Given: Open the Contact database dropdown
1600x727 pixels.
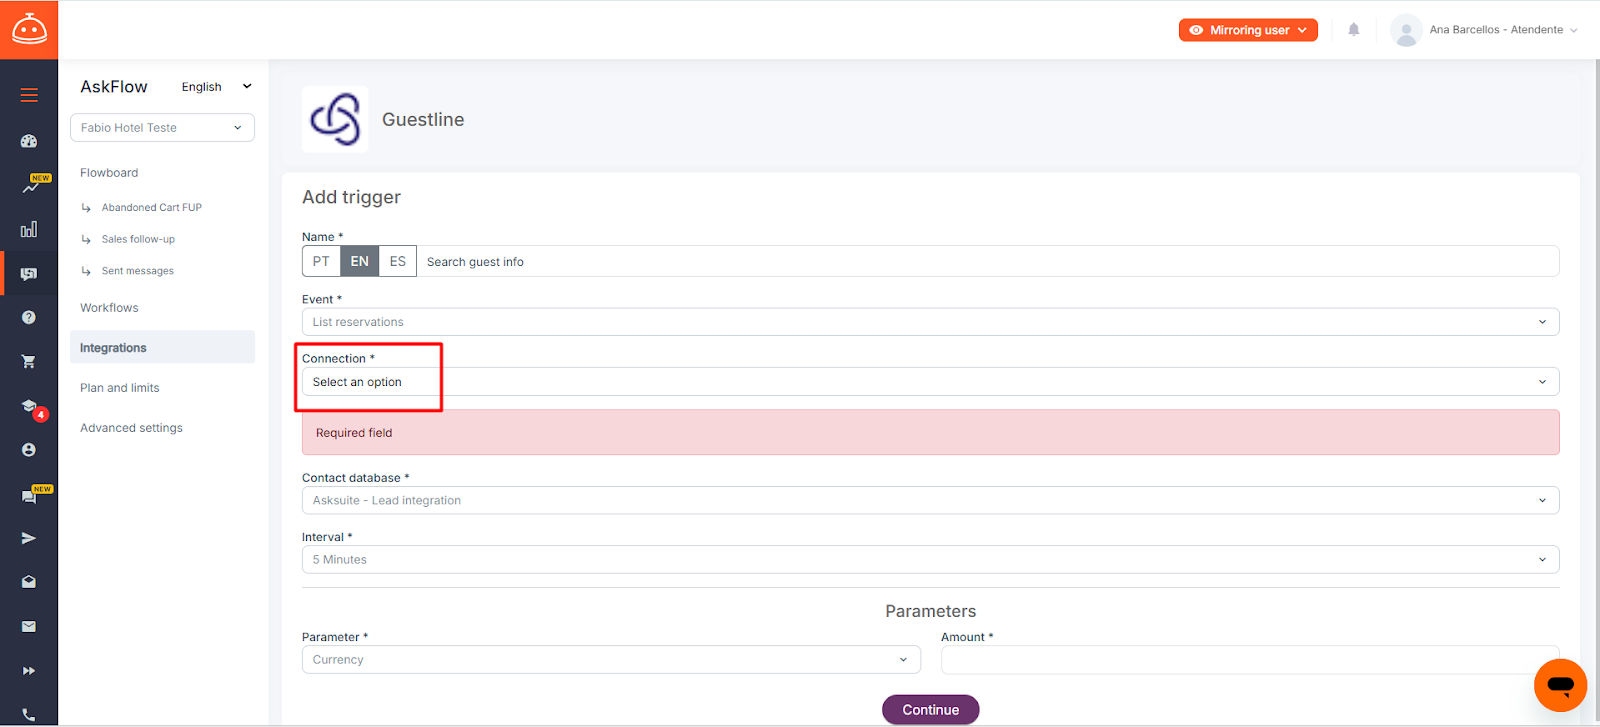Looking at the screenshot, I should (930, 500).
